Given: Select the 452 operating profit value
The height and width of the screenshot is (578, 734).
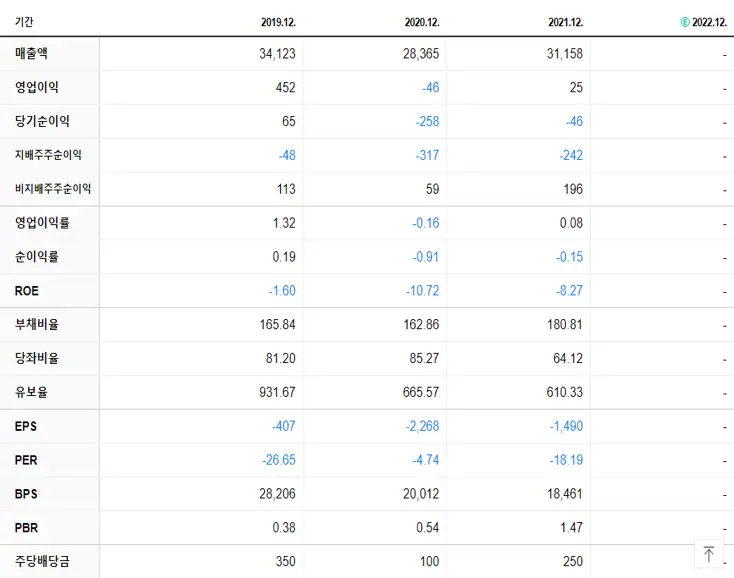Looking at the screenshot, I should click(286, 88).
